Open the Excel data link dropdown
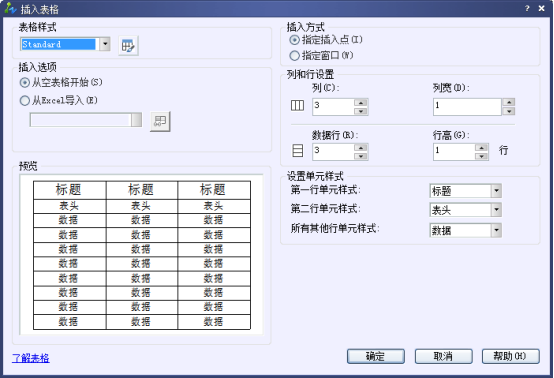 [x=136, y=120]
